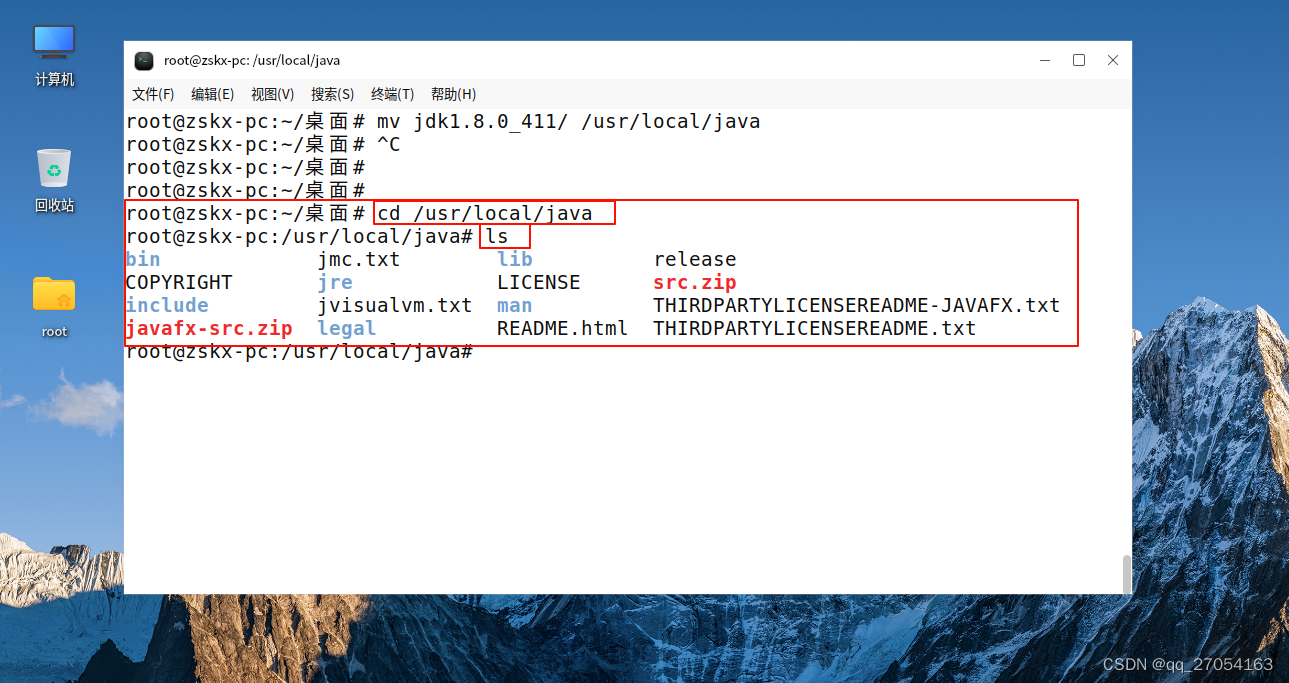Click the bin directory name in ls output
This screenshot has height=683, width=1289.
[x=142, y=259]
